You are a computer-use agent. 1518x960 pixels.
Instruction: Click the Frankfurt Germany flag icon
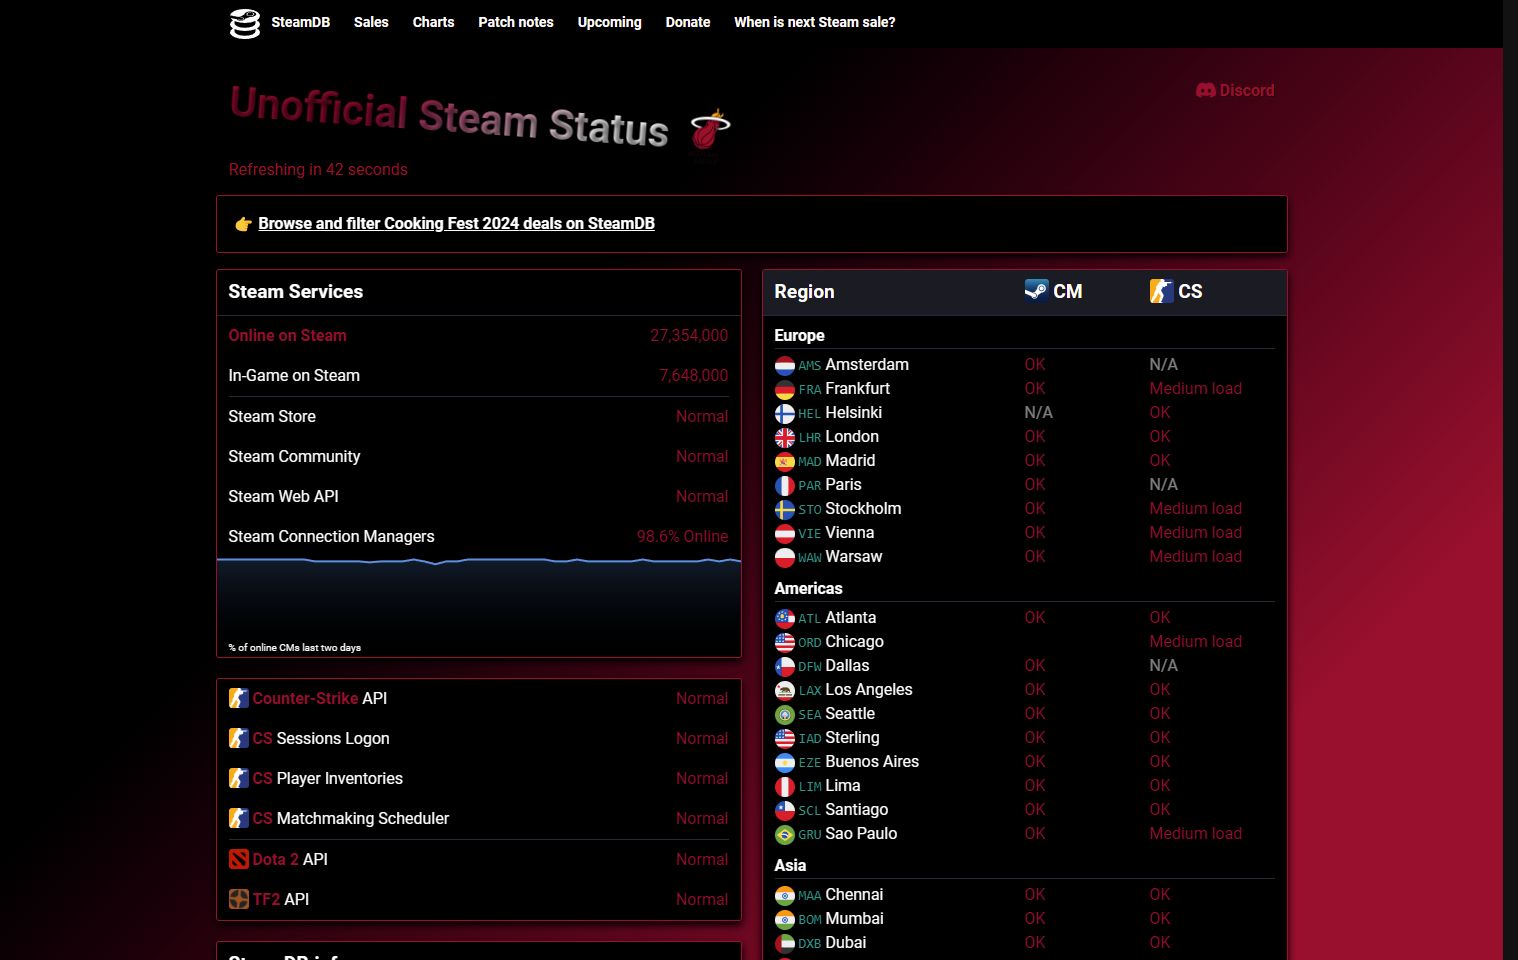(785, 389)
